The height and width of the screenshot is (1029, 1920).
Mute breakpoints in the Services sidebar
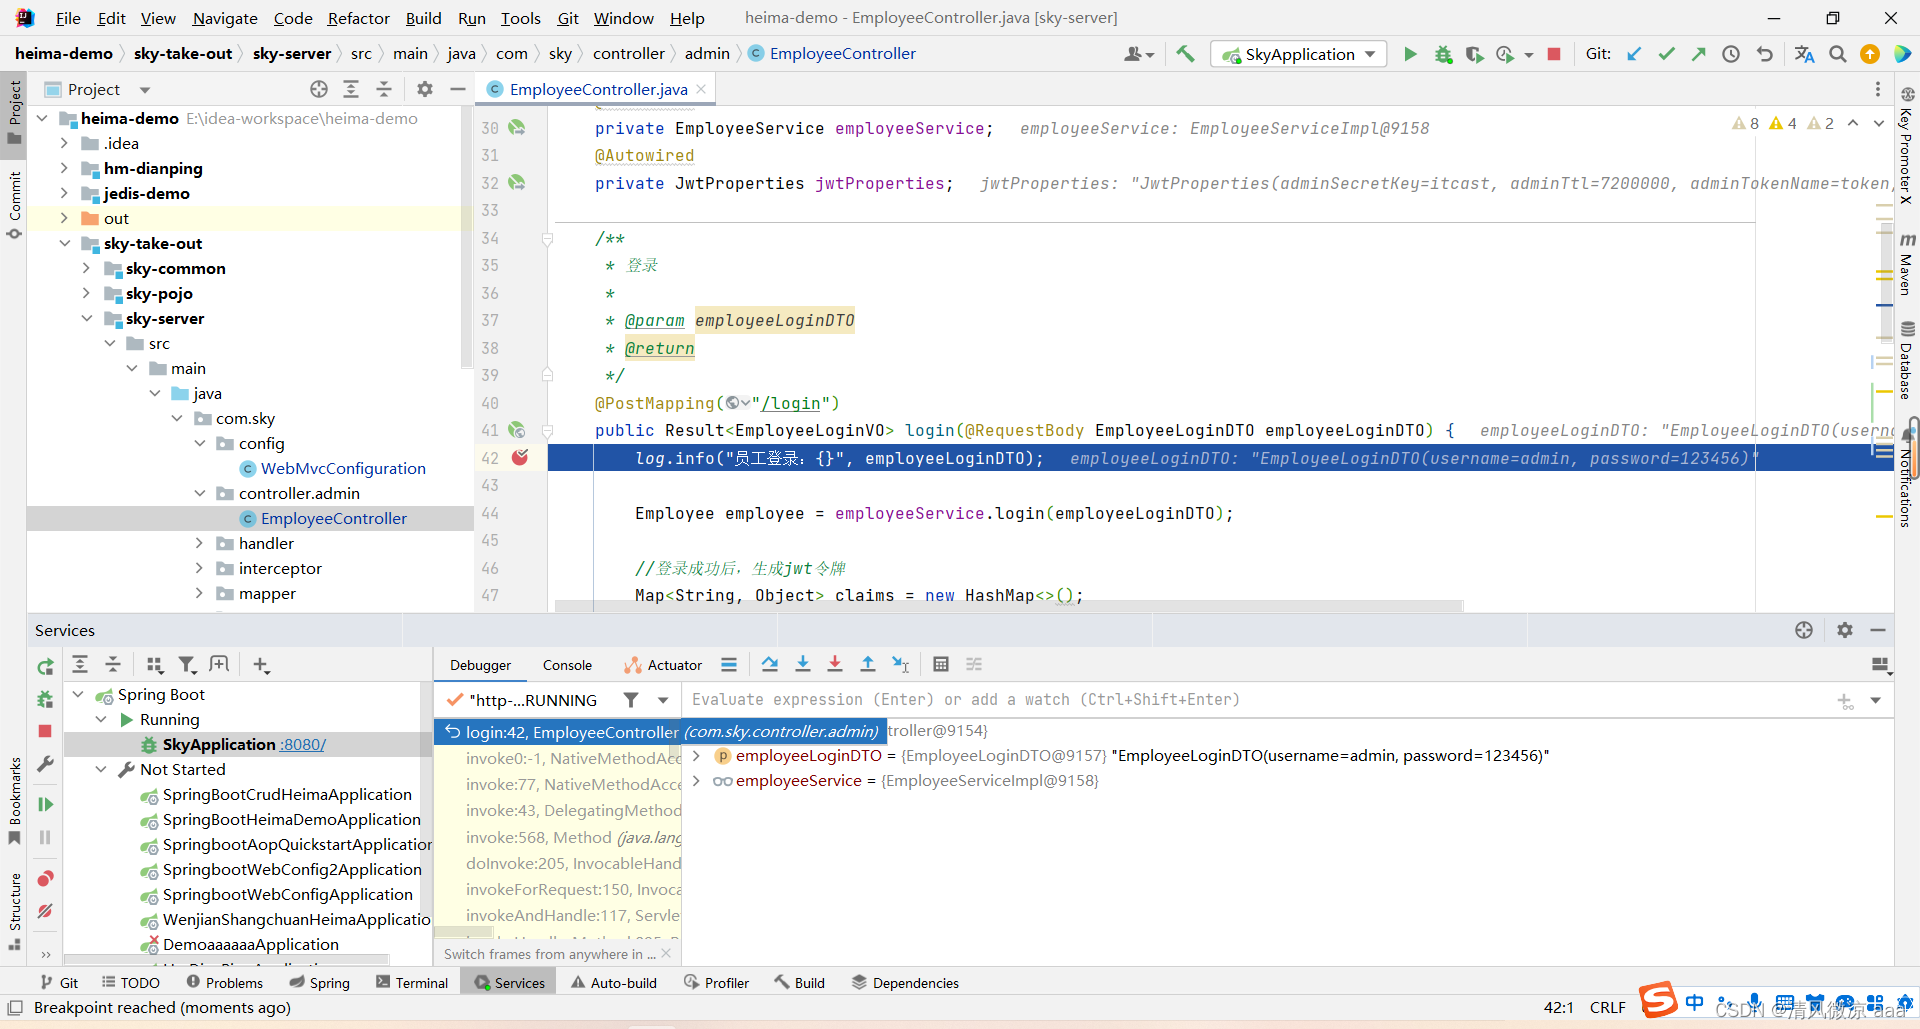click(x=45, y=911)
